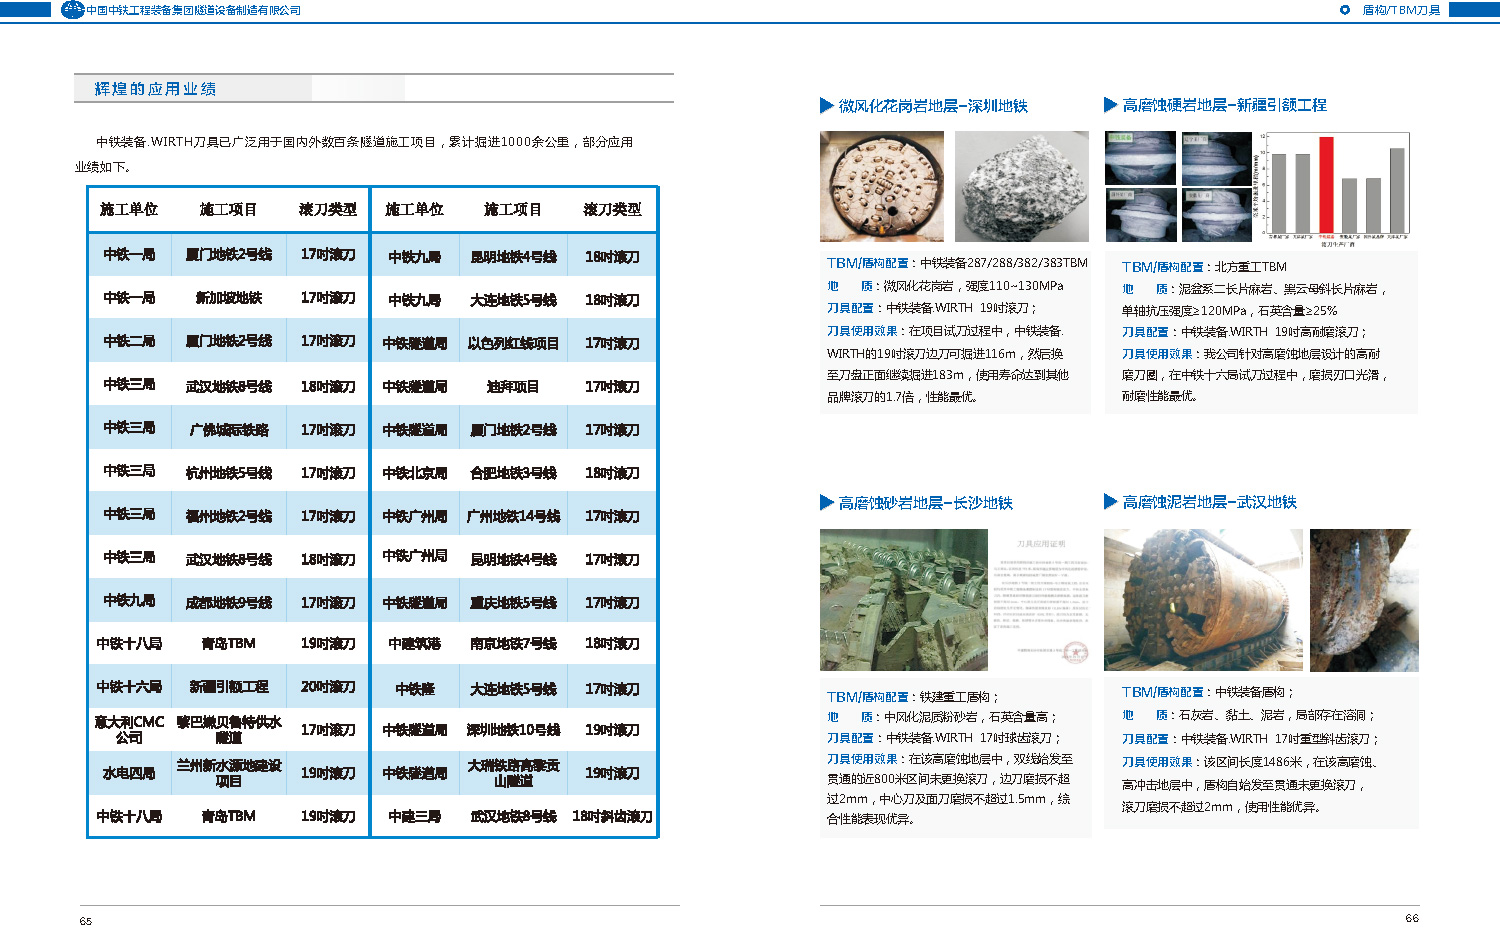The width and height of the screenshot is (1500, 929).
Task: Open the large rusty shield machine photo
Action: [1203, 600]
